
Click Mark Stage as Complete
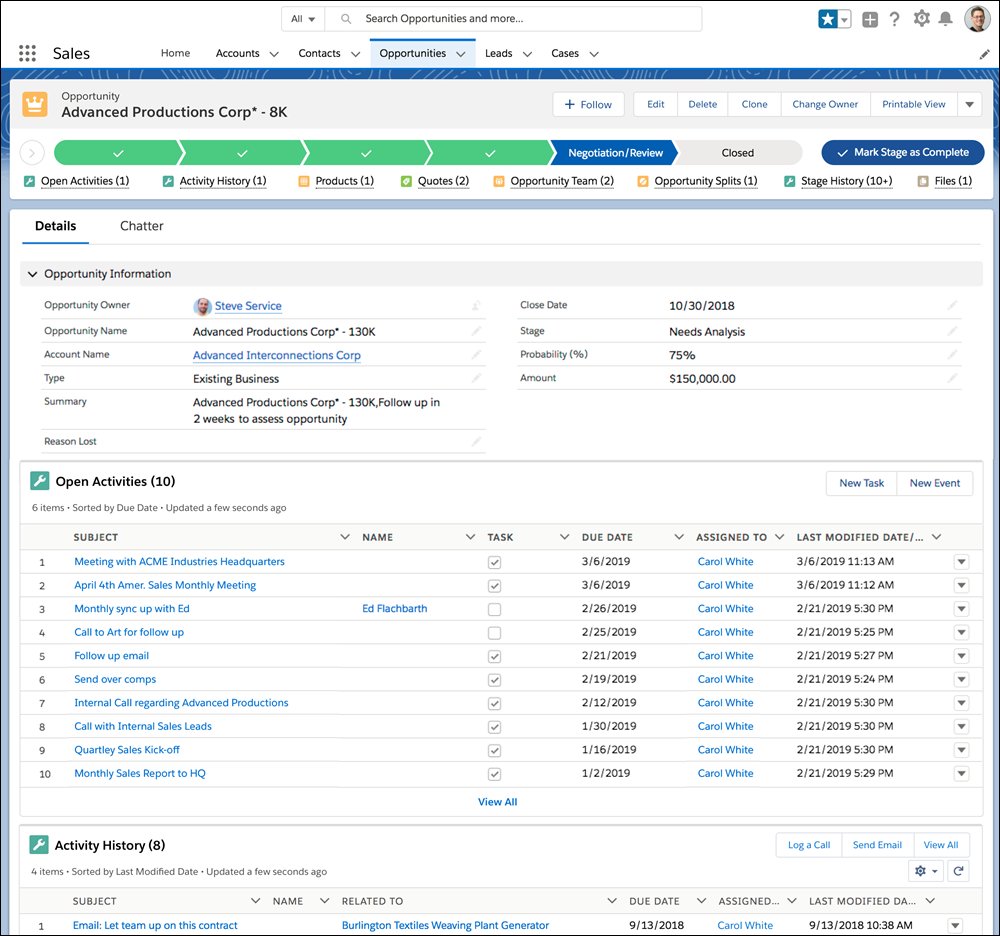point(903,152)
